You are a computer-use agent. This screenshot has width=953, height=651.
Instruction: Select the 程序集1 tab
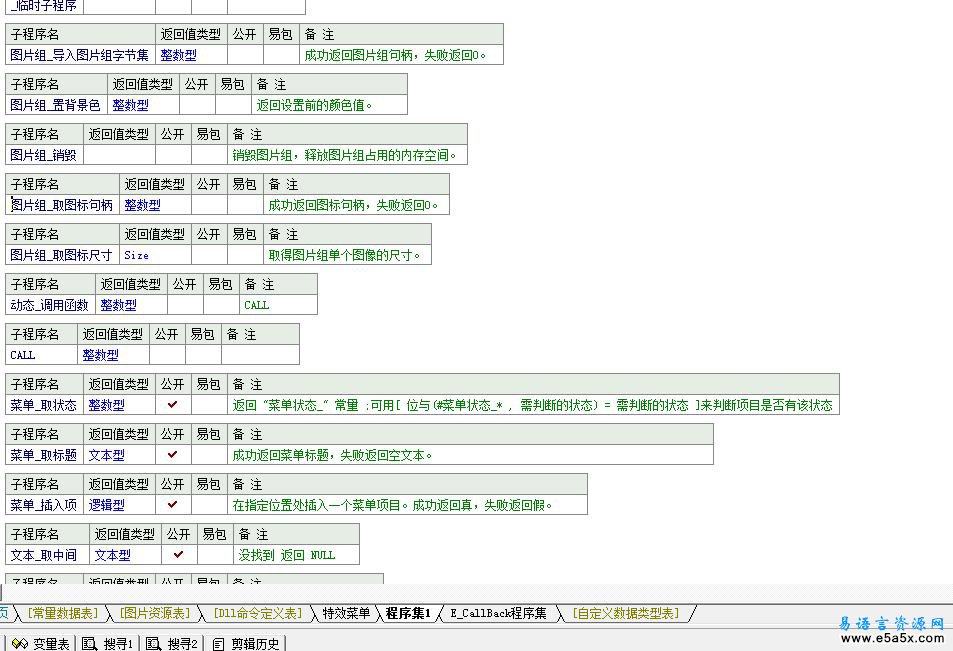(408, 613)
